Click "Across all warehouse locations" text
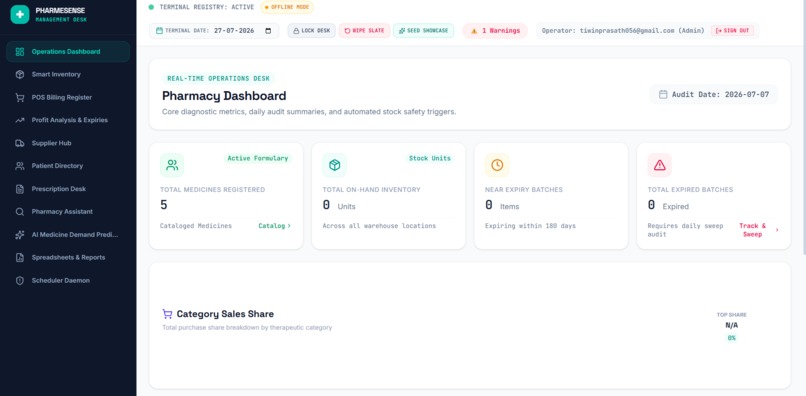This screenshot has height=396, width=806. [x=379, y=226]
